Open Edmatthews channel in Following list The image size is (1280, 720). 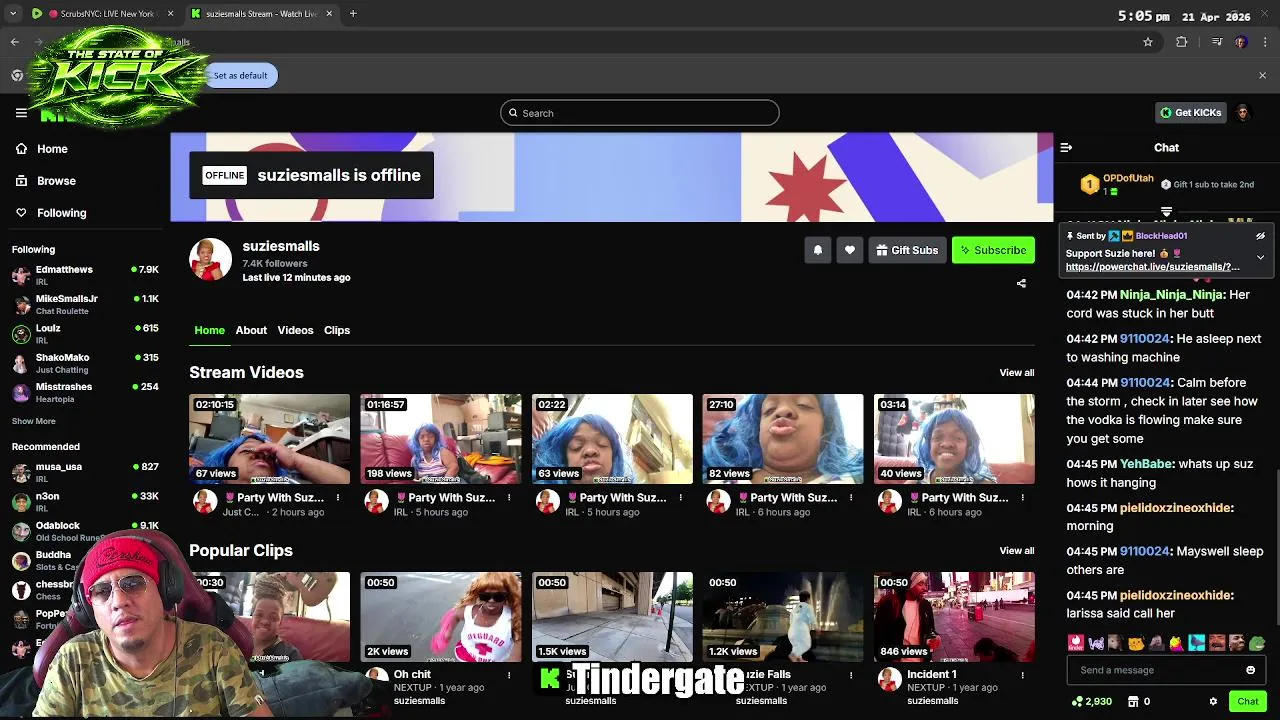pos(85,275)
